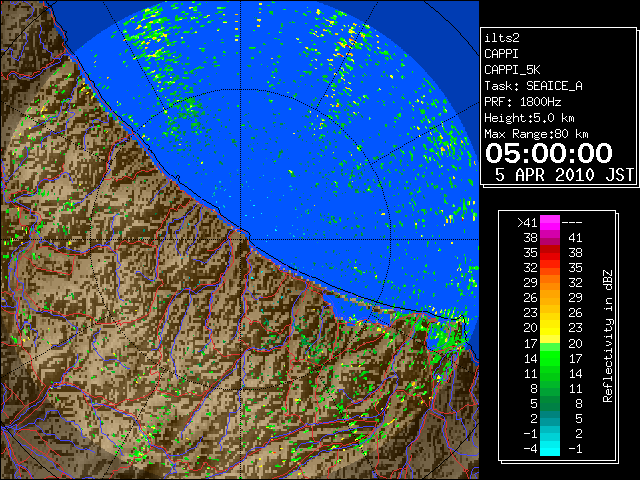The width and height of the screenshot is (640, 480).
Task: Pick the bright green 14–17 dBZ band
Action: click(550, 358)
